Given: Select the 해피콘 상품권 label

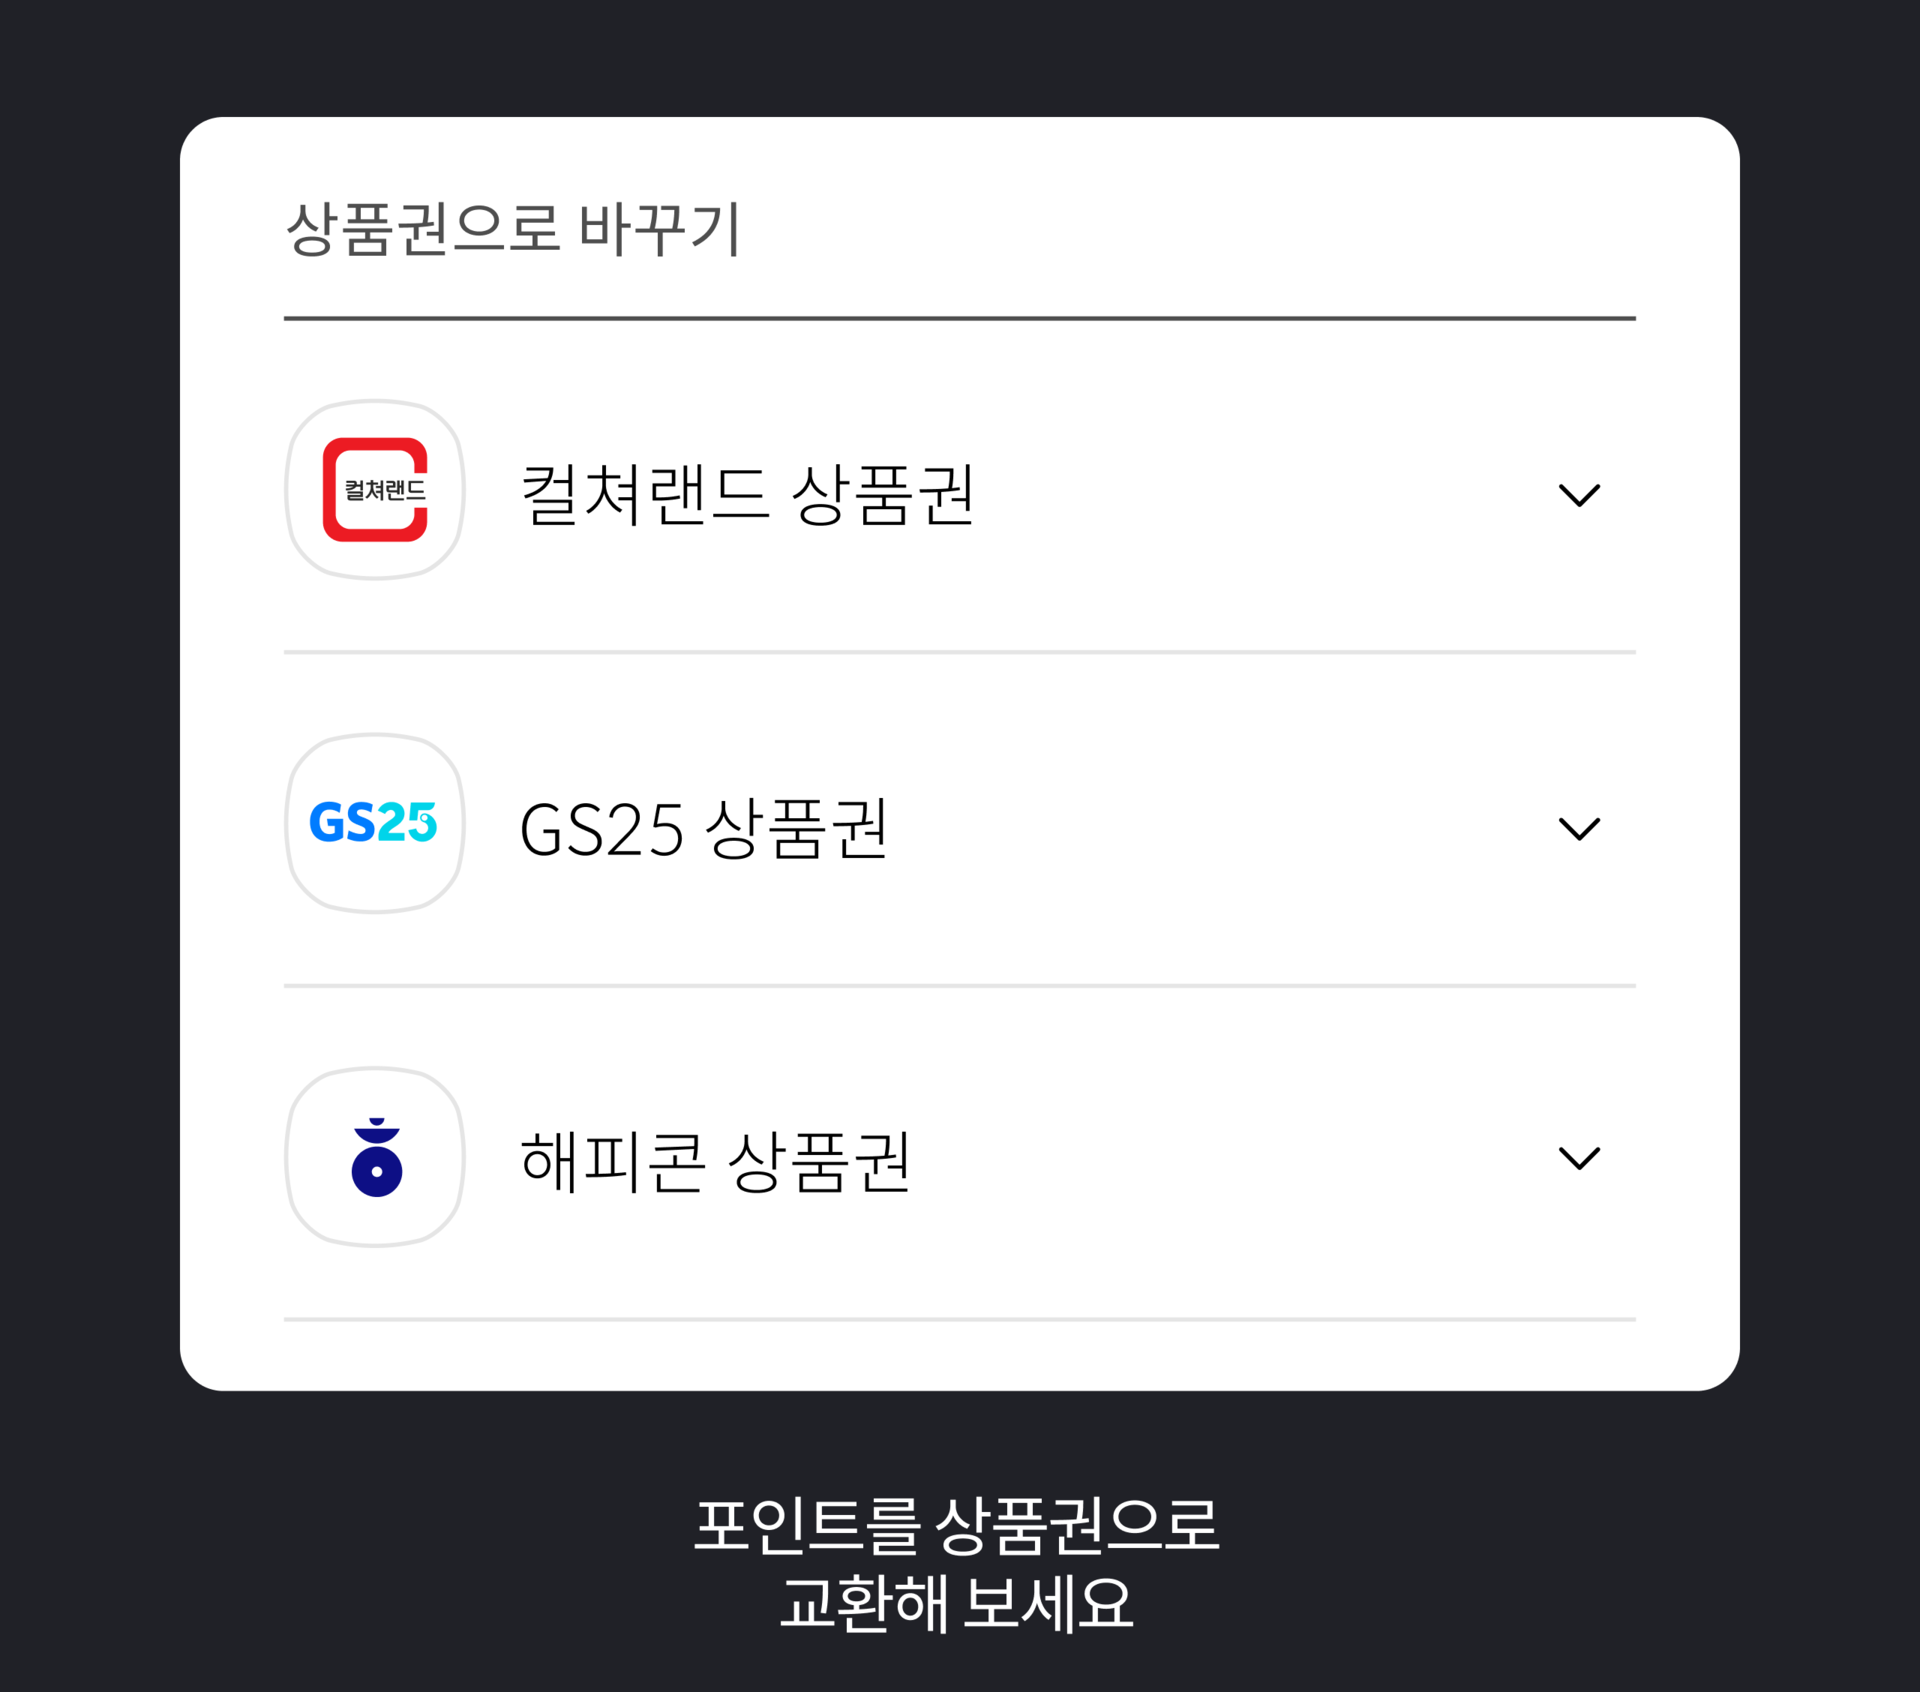Looking at the screenshot, I should point(715,1161).
